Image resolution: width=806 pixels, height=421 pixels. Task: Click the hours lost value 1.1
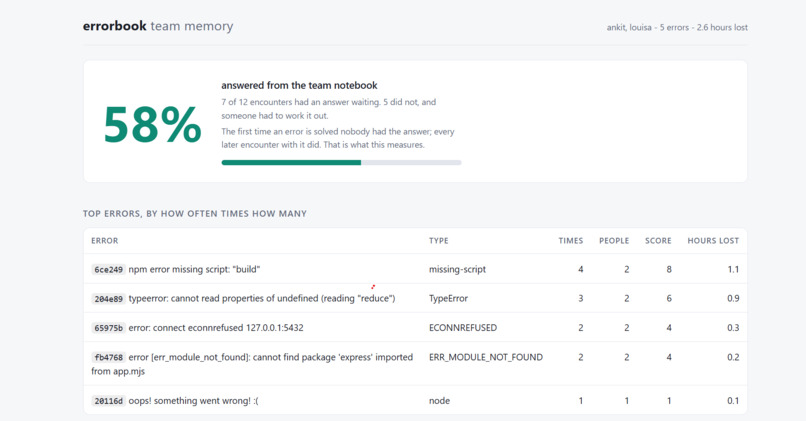(734, 269)
